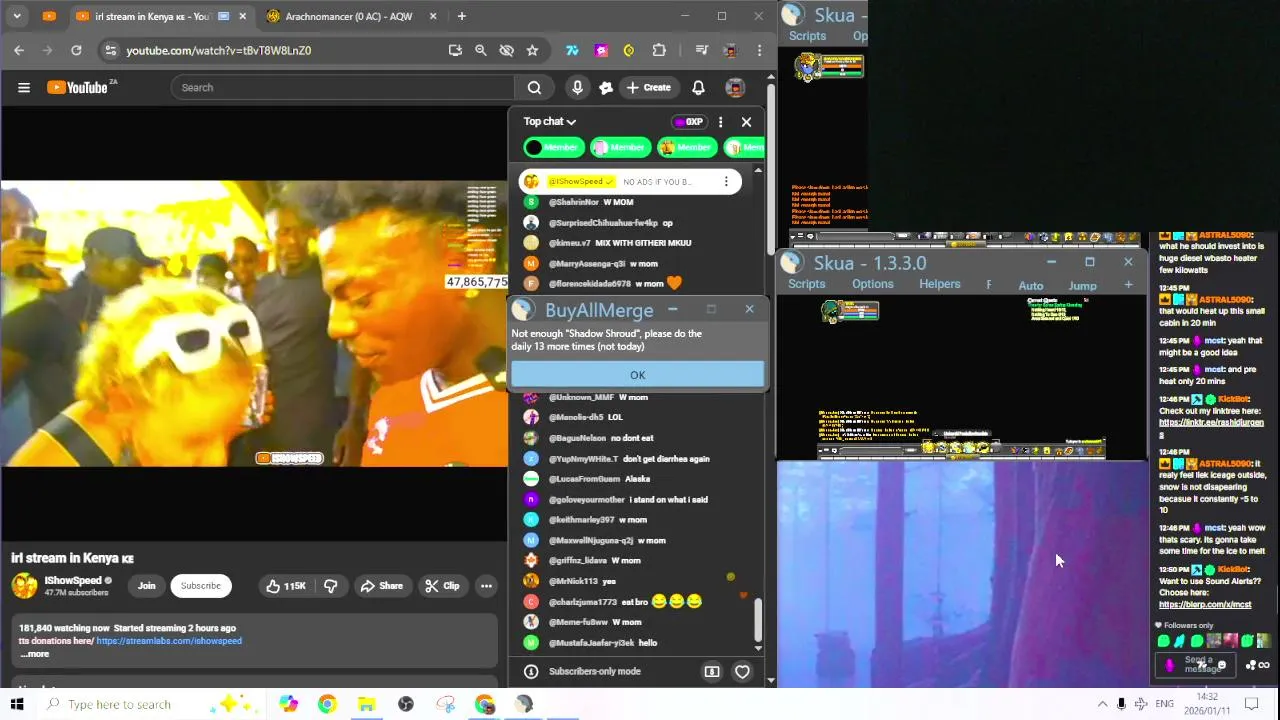Image resolution: width=1280 pixels, height=720 pixels.
Task: Open the Options menu in Skua 1.3.3.0
Action: 872,284
